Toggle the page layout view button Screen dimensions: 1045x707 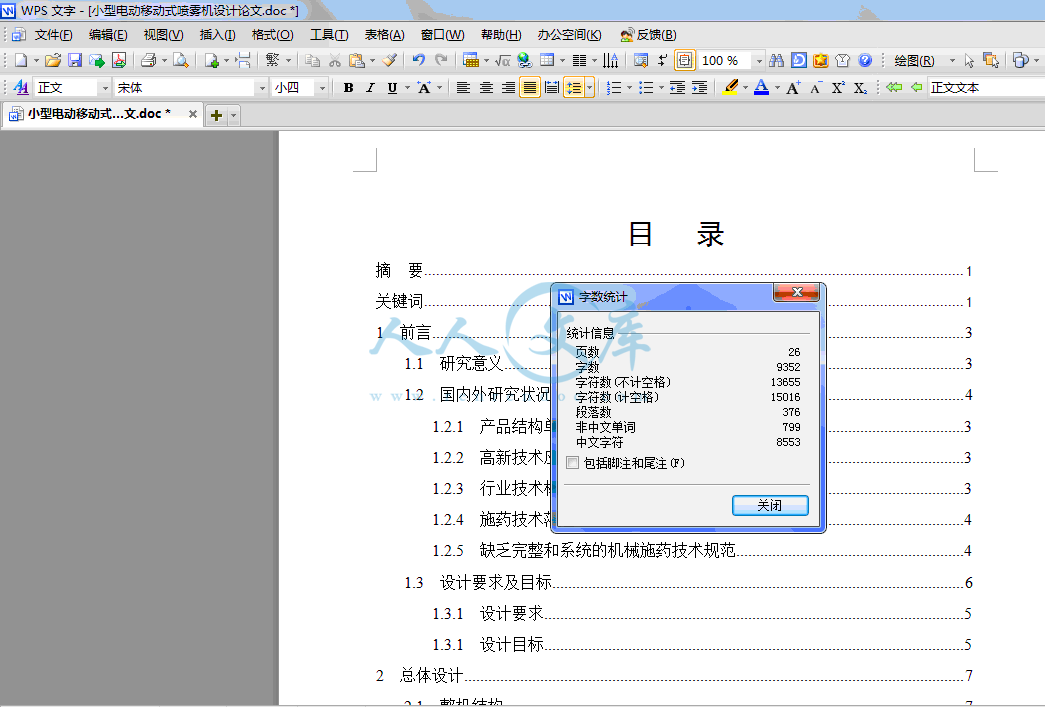coord(684,61)
